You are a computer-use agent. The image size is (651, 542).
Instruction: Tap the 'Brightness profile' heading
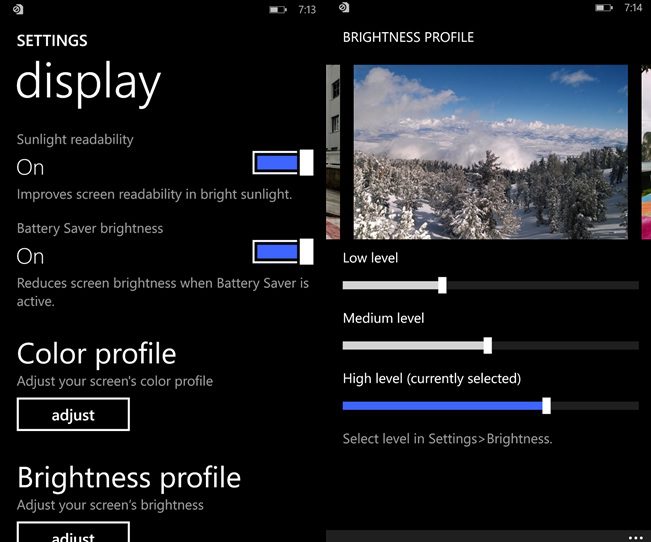(x=129, y=478)
